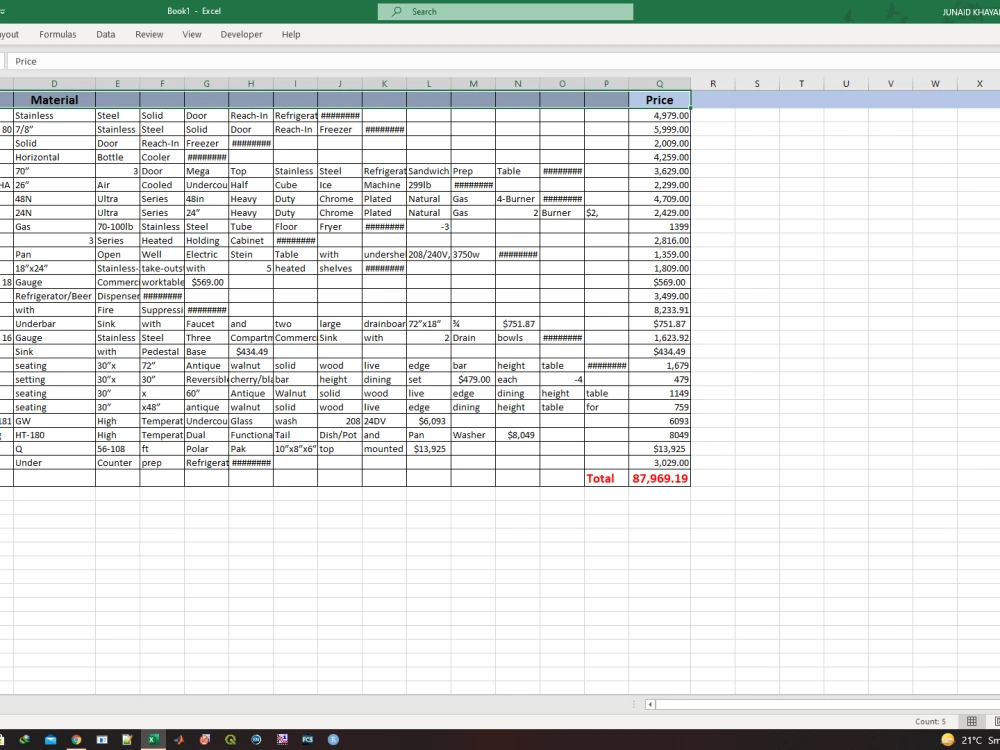Open the Developer tab

coord(241,34)
